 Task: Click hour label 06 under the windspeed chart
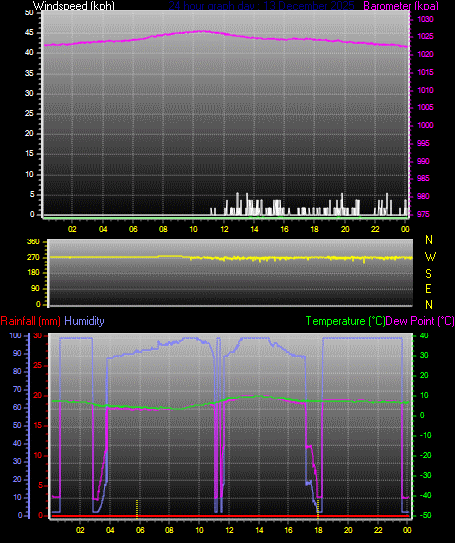[133, 229]
